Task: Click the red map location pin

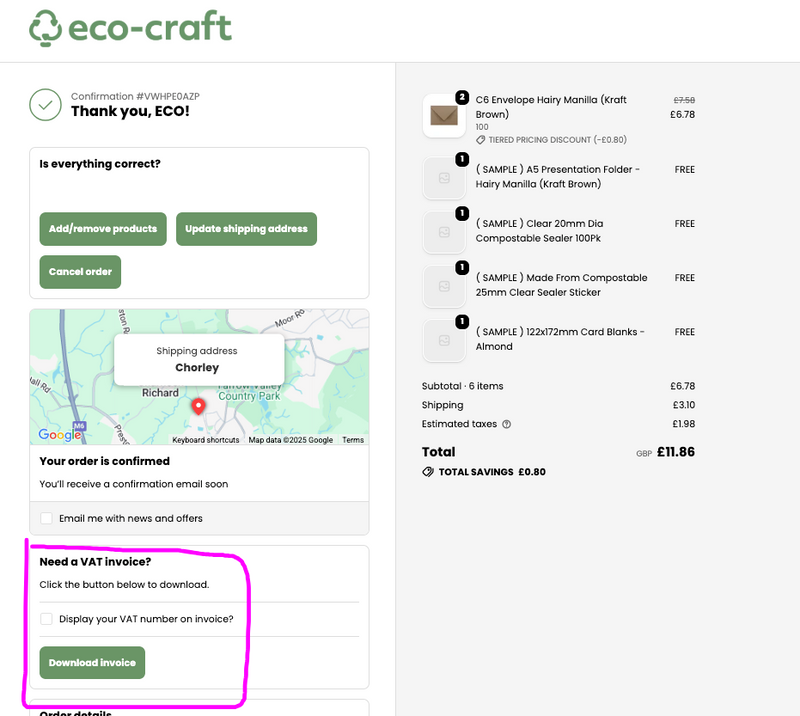Action: pyautogui.click(x=198, y=406)
